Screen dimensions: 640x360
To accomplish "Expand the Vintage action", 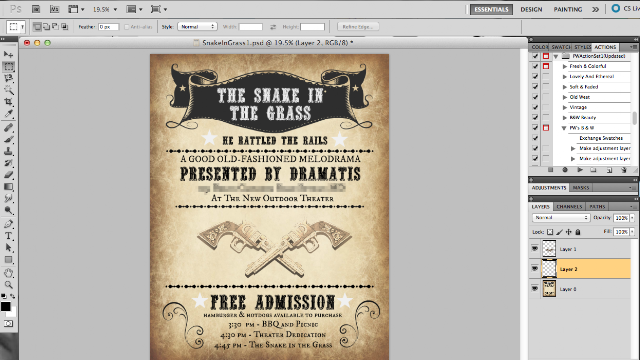I will tap(565, 107).
